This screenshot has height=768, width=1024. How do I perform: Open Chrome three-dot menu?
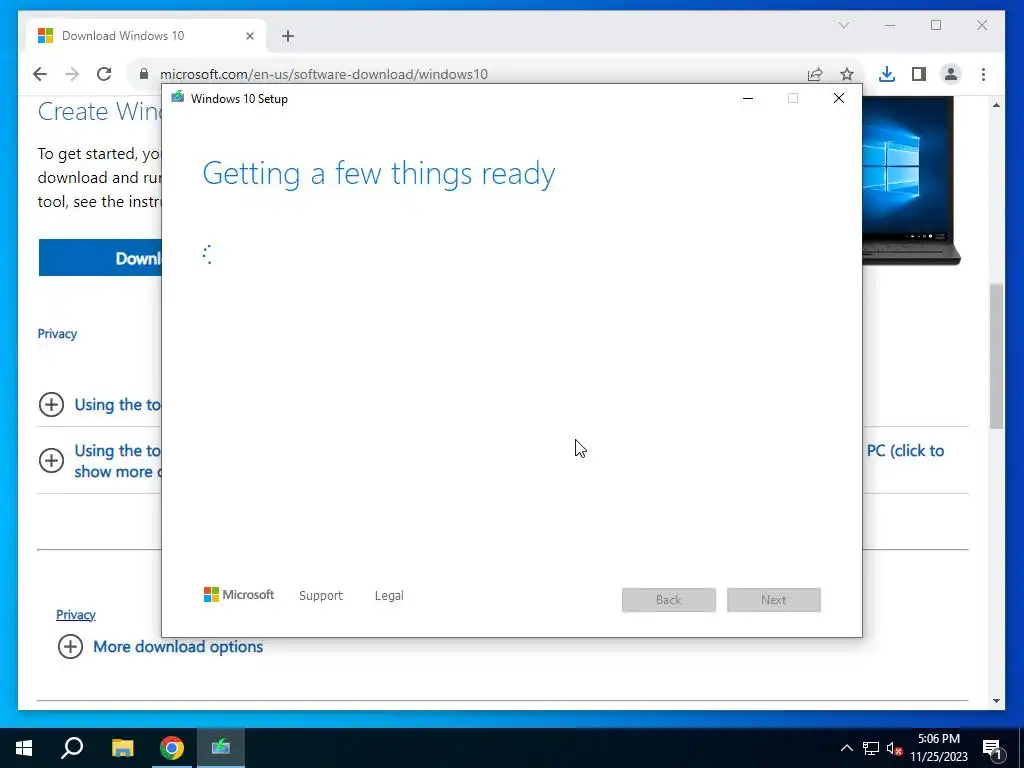[984, 74]
